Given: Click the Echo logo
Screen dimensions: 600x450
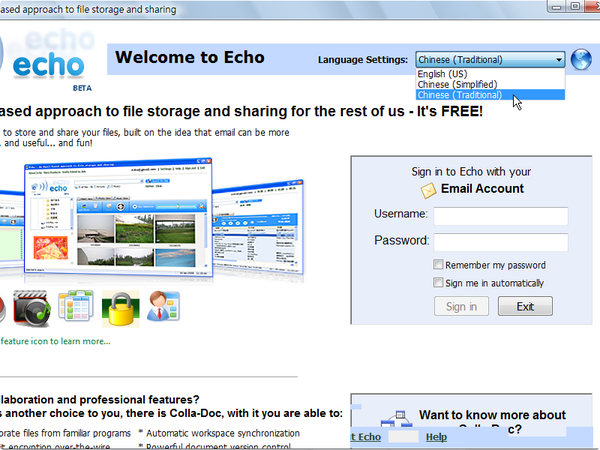Looking at the screenshot, I should [48, 65].
